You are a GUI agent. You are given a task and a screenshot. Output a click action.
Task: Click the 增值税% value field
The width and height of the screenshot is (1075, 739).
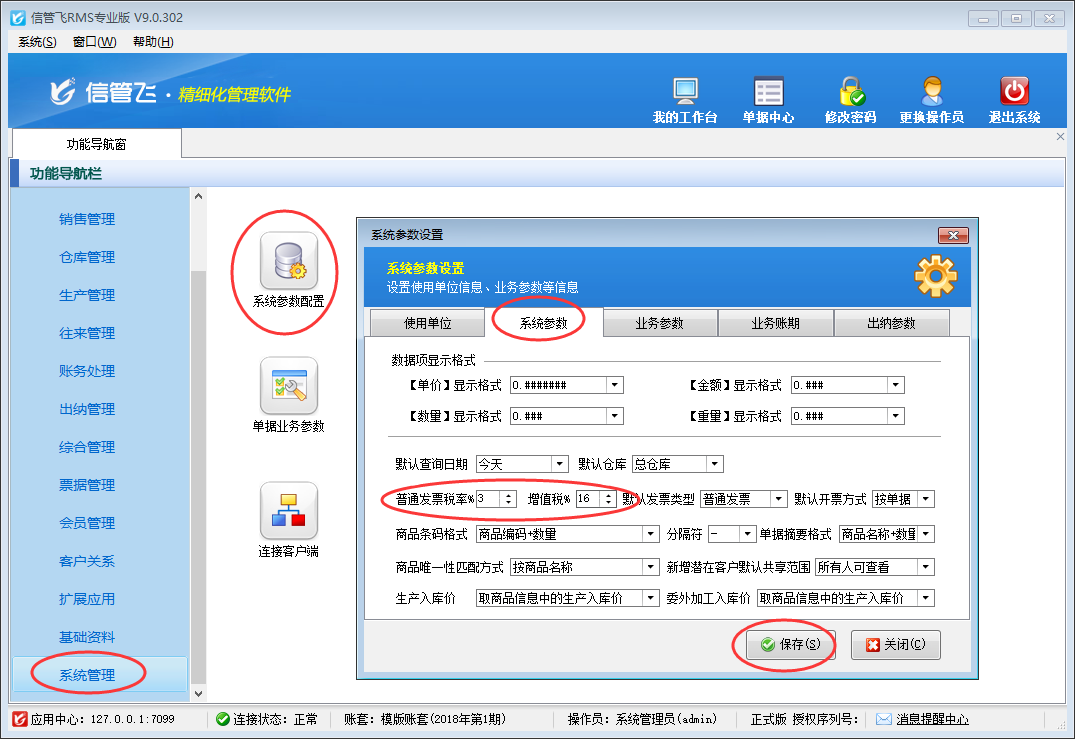587,499
